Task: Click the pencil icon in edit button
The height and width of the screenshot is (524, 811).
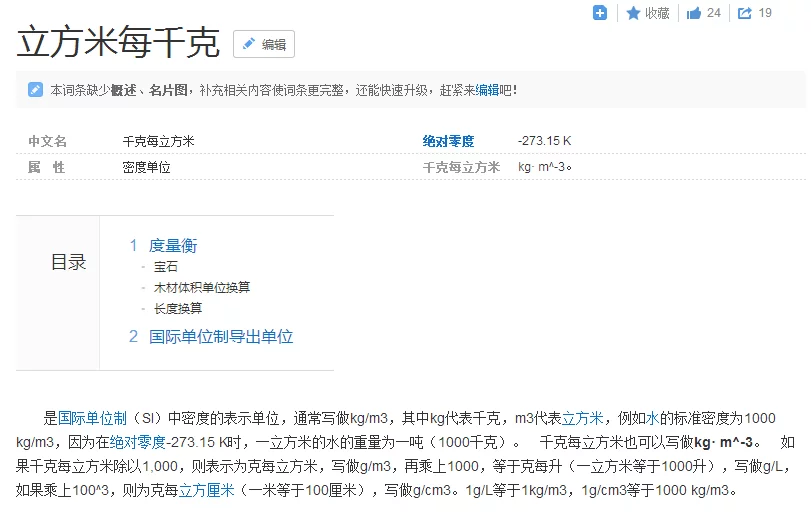Action: click(249, 44)
